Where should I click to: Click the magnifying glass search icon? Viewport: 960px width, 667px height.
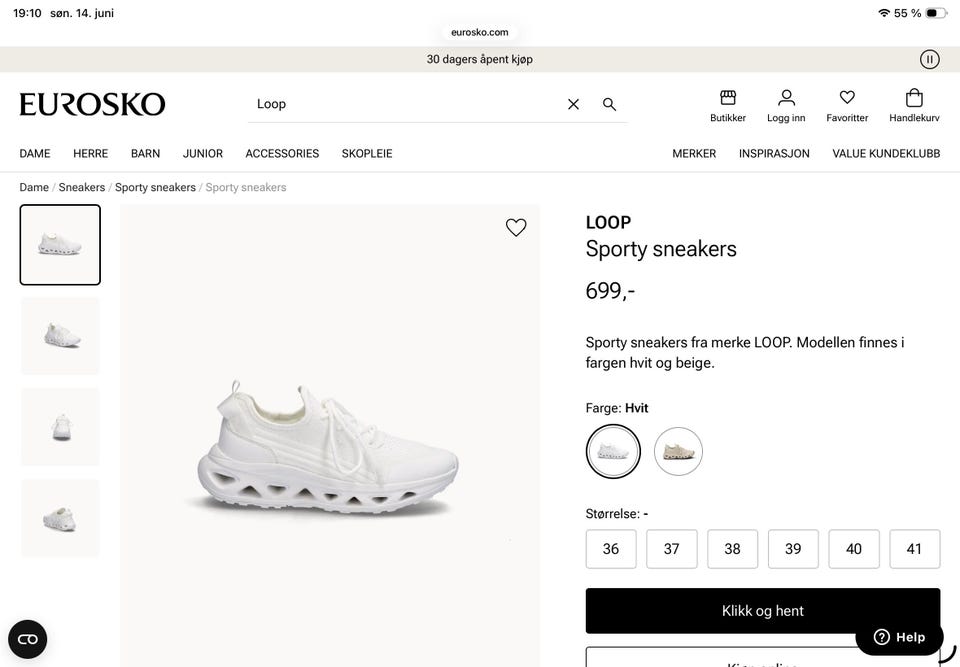[609, 104]
